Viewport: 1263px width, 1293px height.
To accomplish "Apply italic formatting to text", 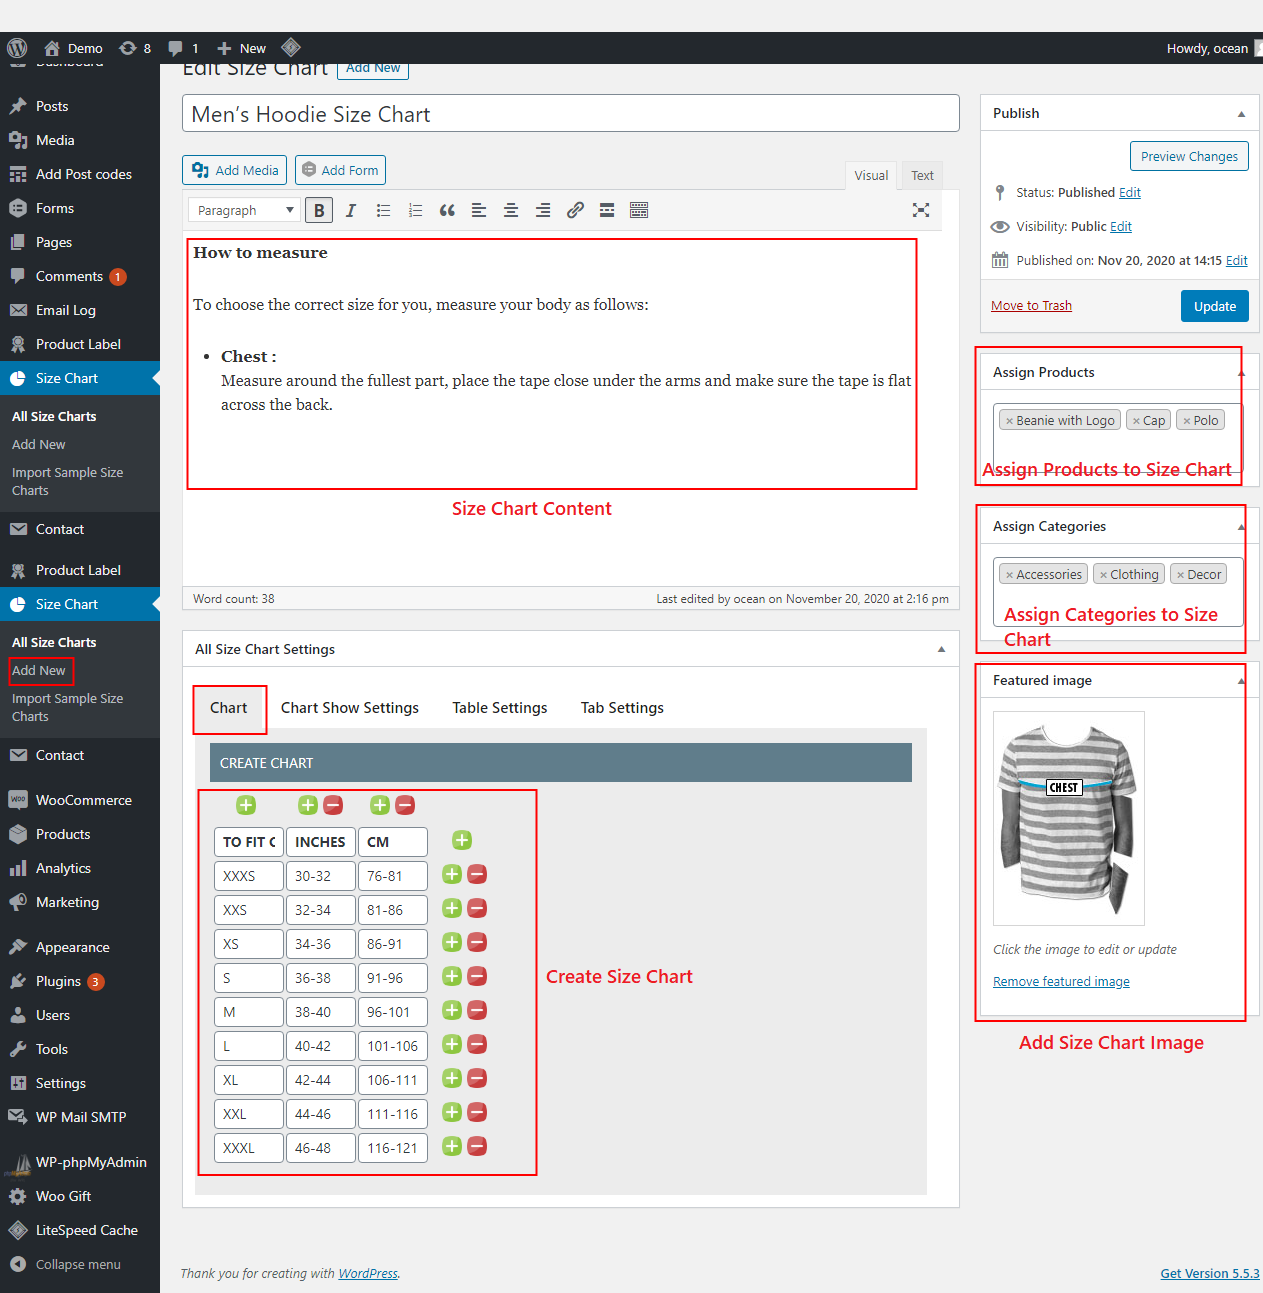I will click(x=350, y=210).
